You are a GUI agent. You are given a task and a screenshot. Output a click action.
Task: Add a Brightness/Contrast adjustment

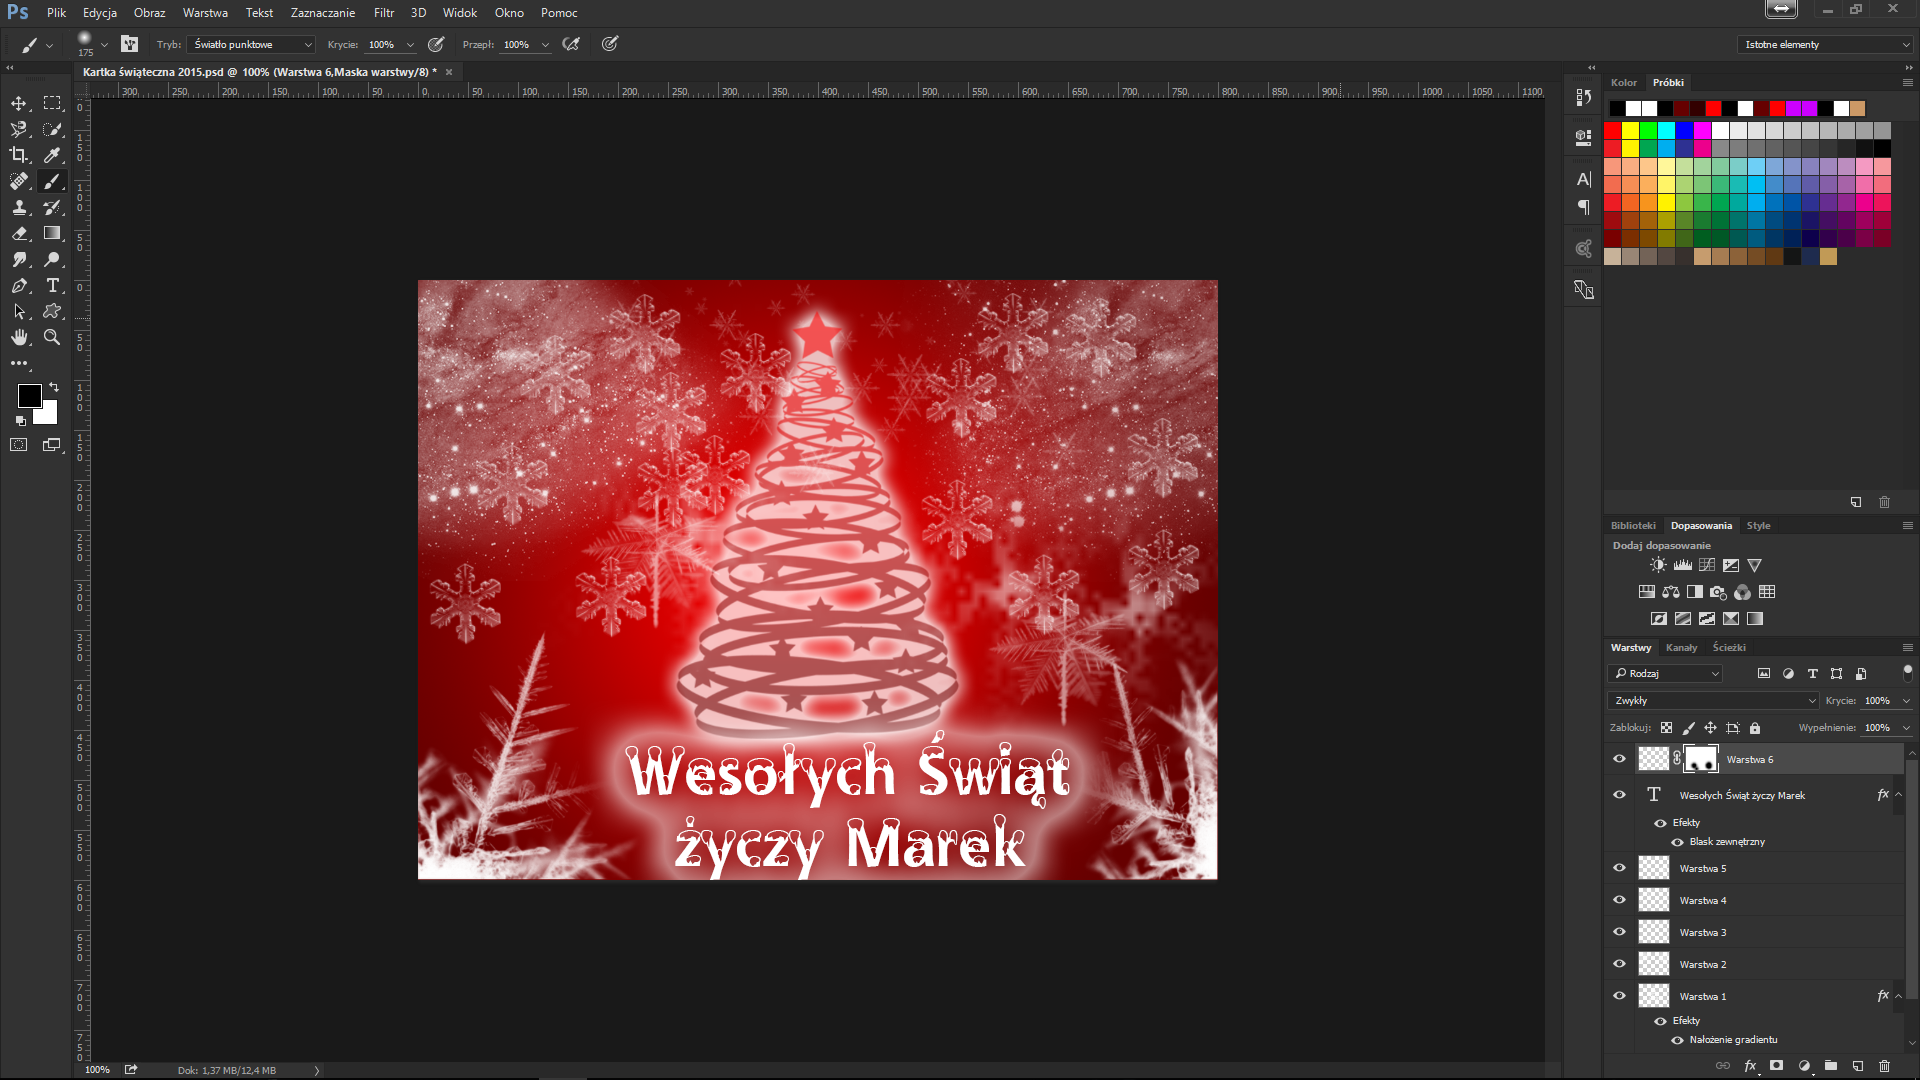point(1658,565)
